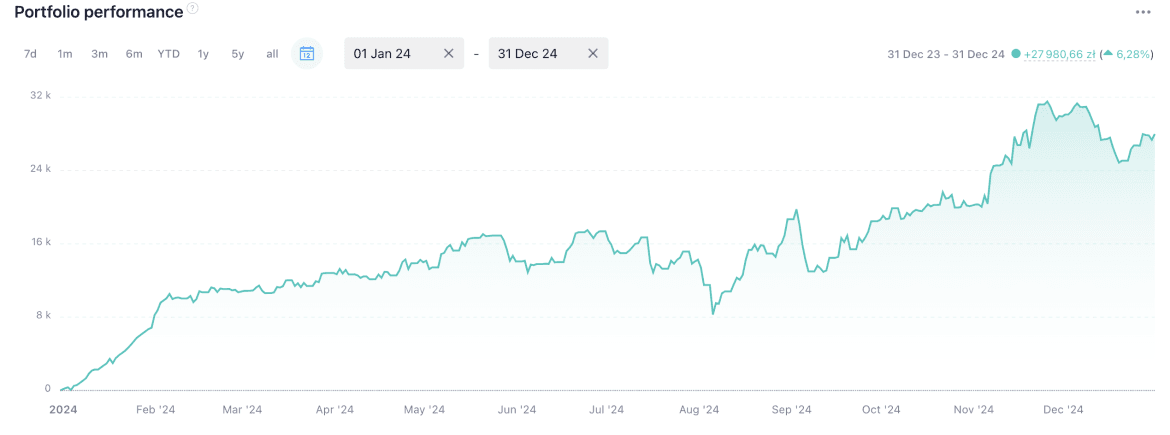Screen dimensions: 1170x435
Task: Switch to the 5y time range
Action: [x=238, y=54]
